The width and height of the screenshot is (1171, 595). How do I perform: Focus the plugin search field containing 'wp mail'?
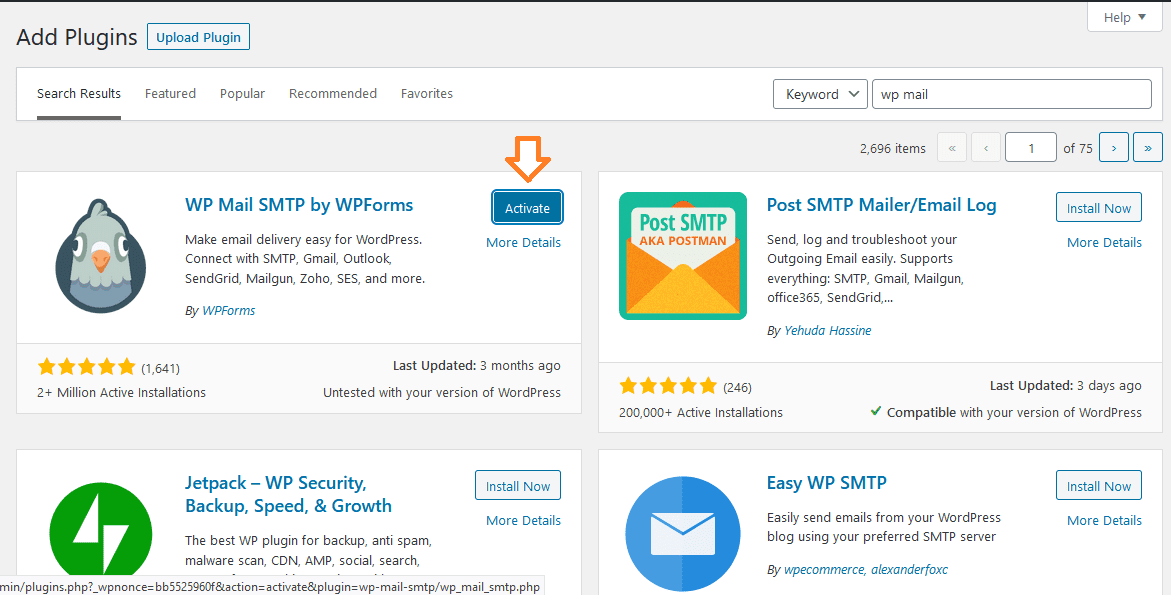coord(1012,95)
